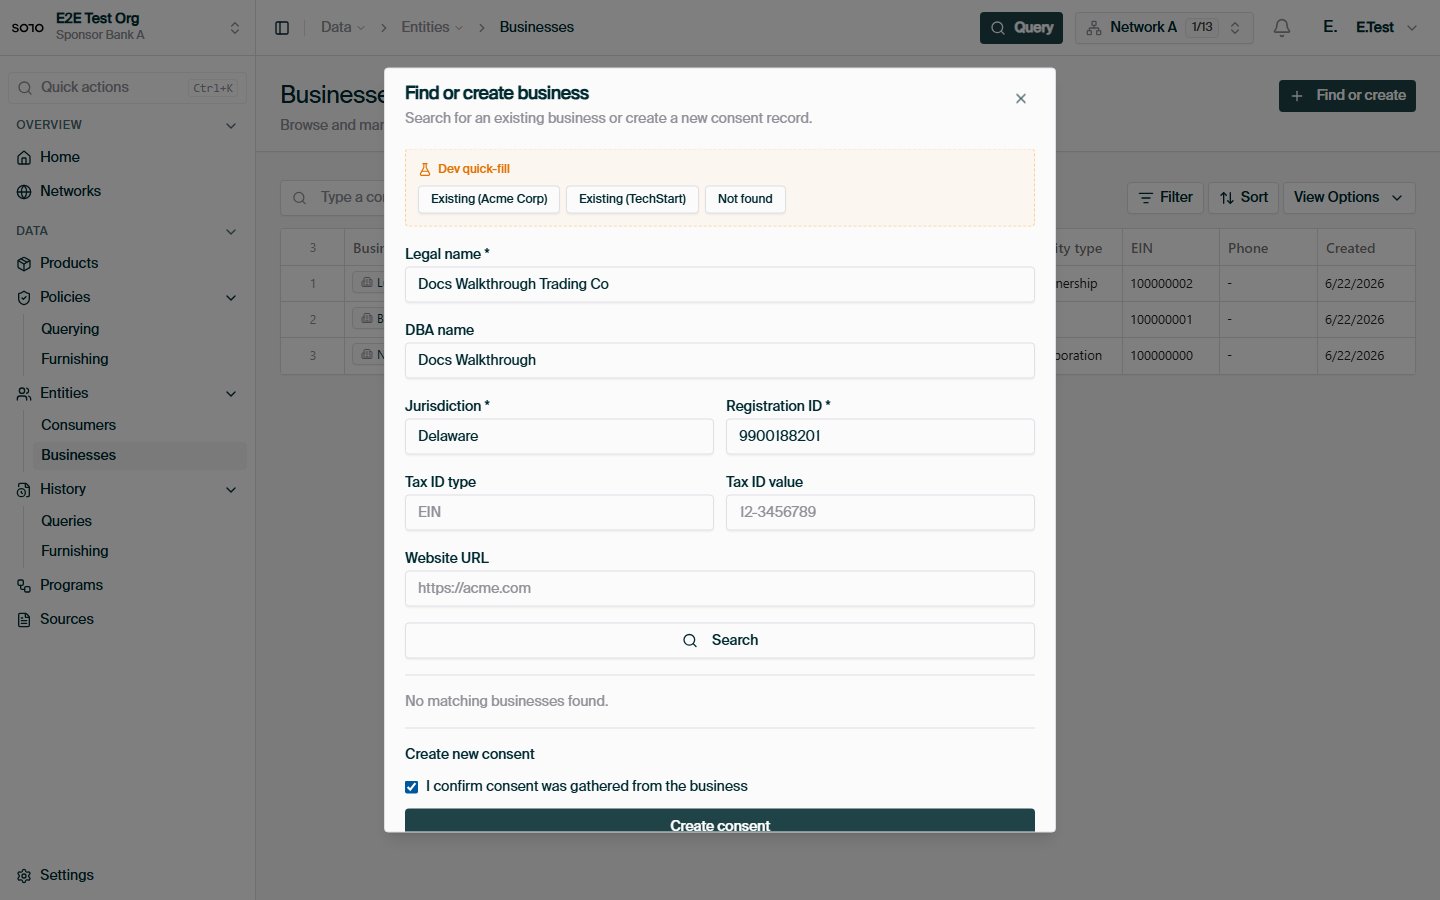This screenshot has height=900, width=1440.
Task: Collapse the Policies submenu
Action: point(231,298)
